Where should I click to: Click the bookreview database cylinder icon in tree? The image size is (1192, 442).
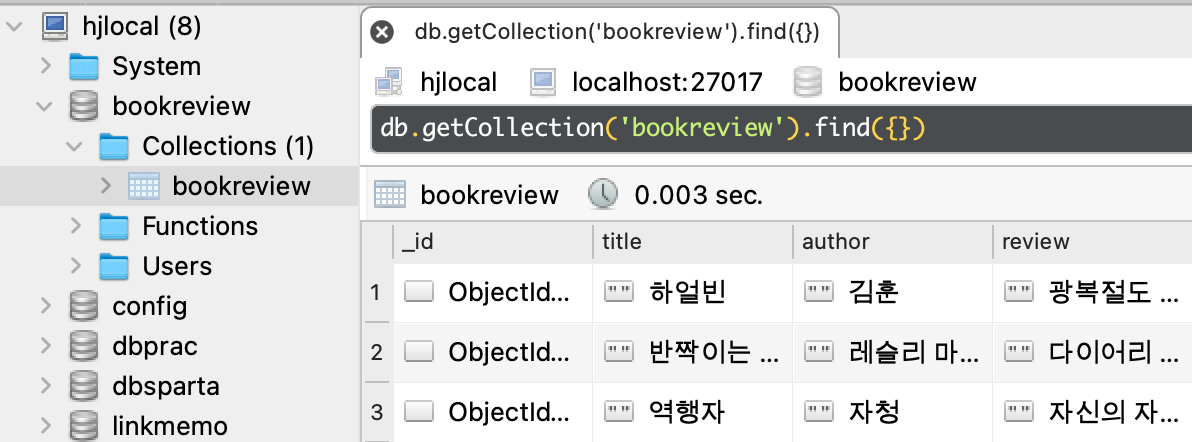click(84, 106)
